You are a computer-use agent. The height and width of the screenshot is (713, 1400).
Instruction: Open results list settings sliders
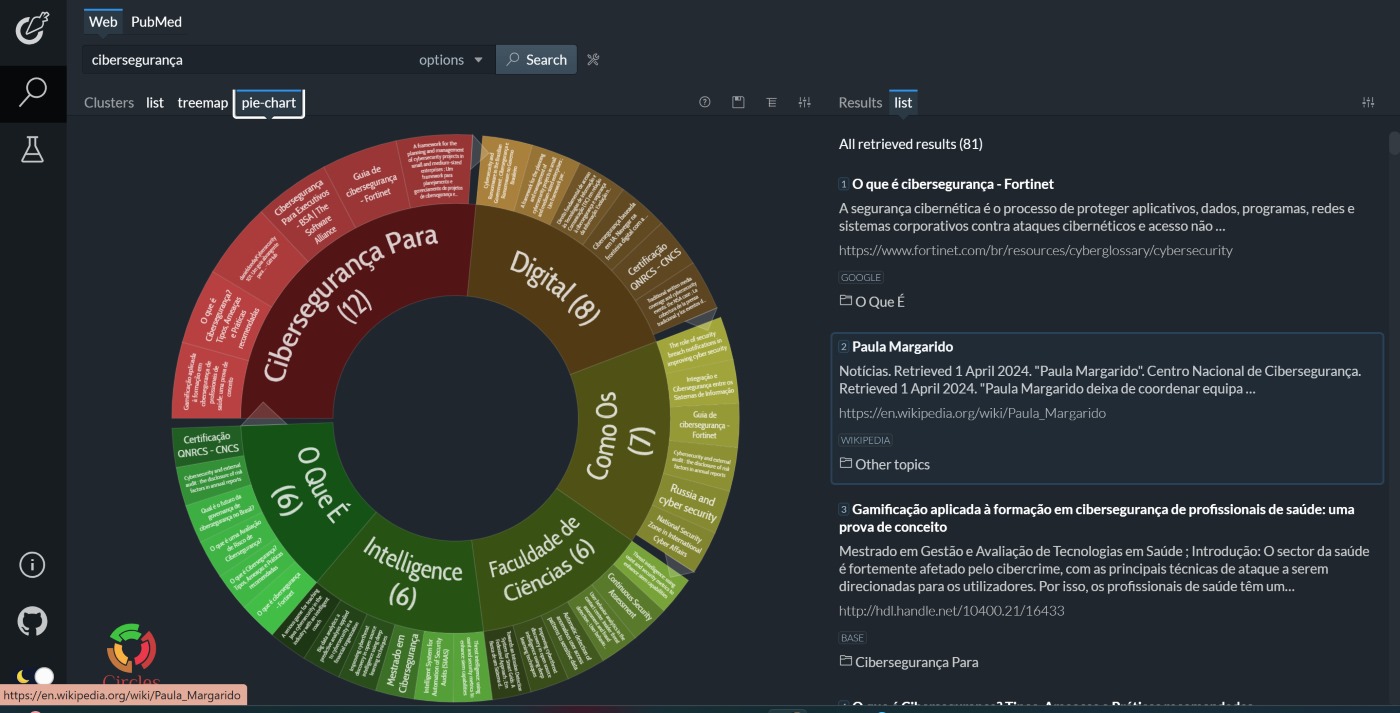(x=1369, y=102)
